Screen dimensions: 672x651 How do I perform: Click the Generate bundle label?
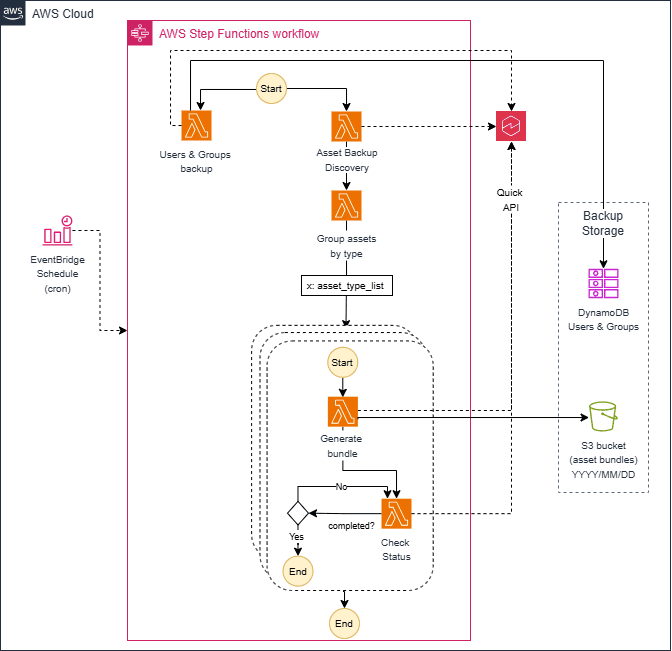pos(342,446)
